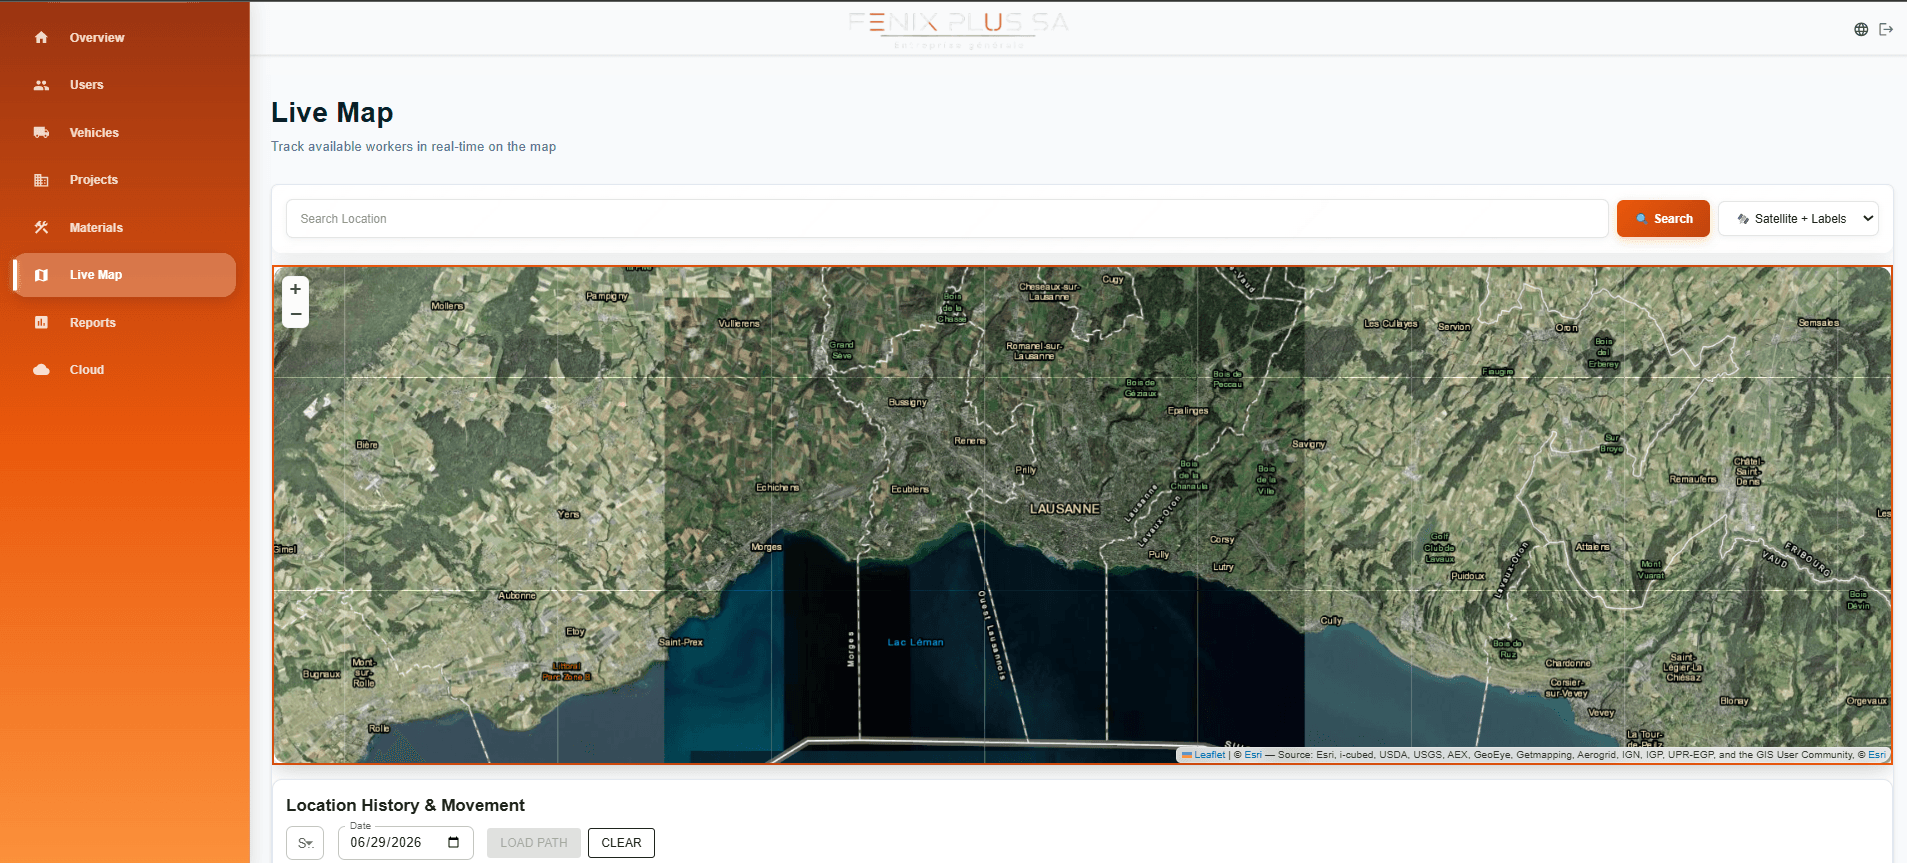The width and height of the screenshot is (1907, 863).
Task: Focus the Search Location input field
Action: pyautogui.click(x=947, y=219)
